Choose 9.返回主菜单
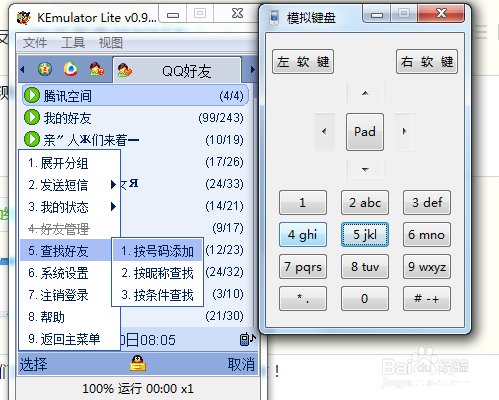The width and height of the screenshot is (499, 400). pos(69,339)
